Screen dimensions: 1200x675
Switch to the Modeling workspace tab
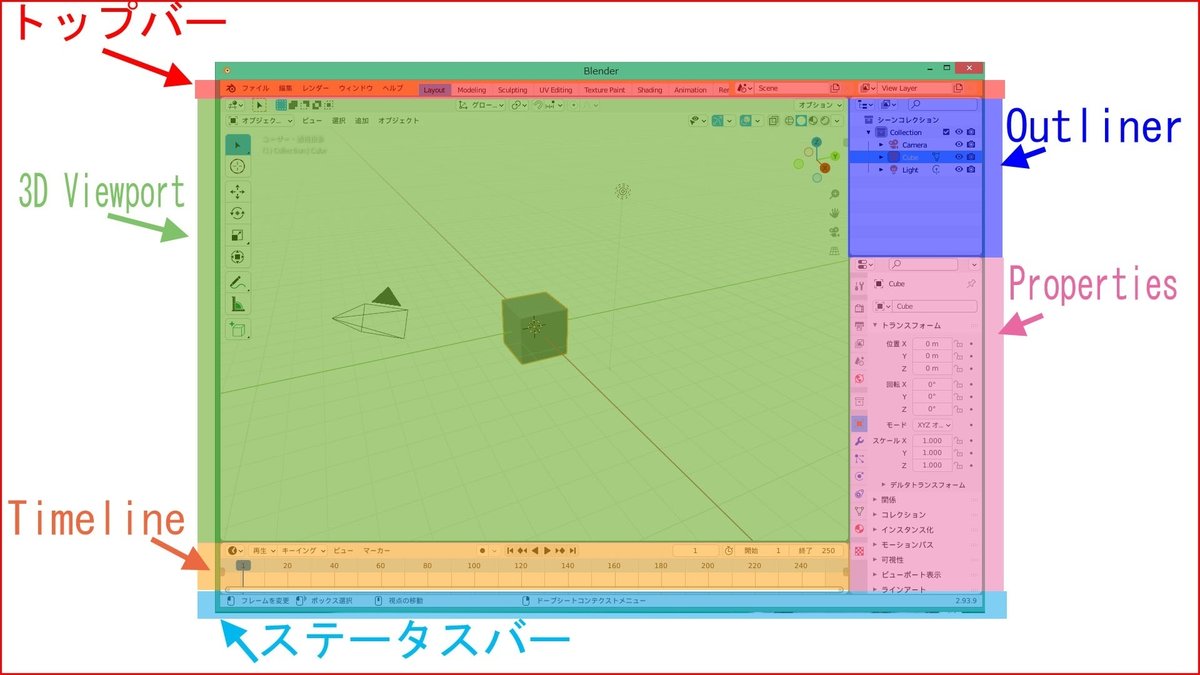[x=471, y=90]
